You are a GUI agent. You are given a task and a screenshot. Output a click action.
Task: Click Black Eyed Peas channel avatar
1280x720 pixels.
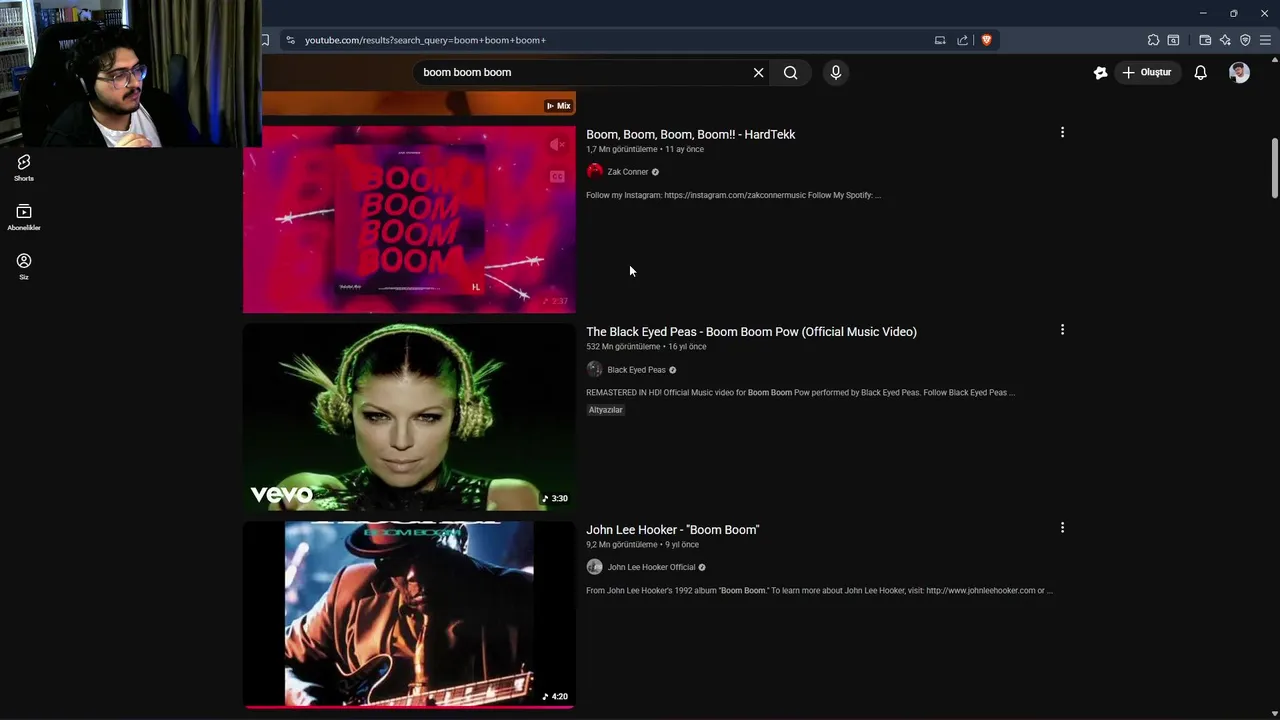point(594,369)
